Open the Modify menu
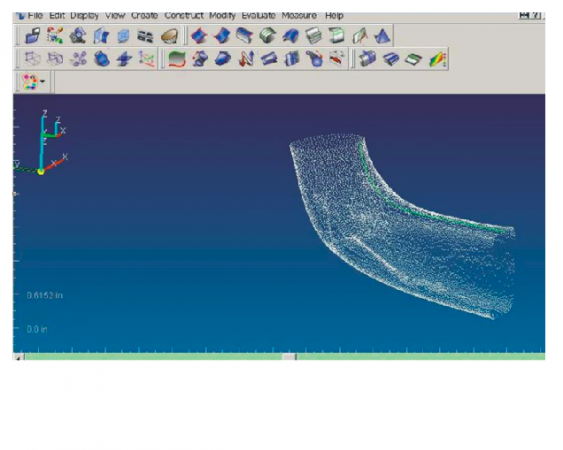Viewport: 563px width, 450px height. (x=222, y=15)
